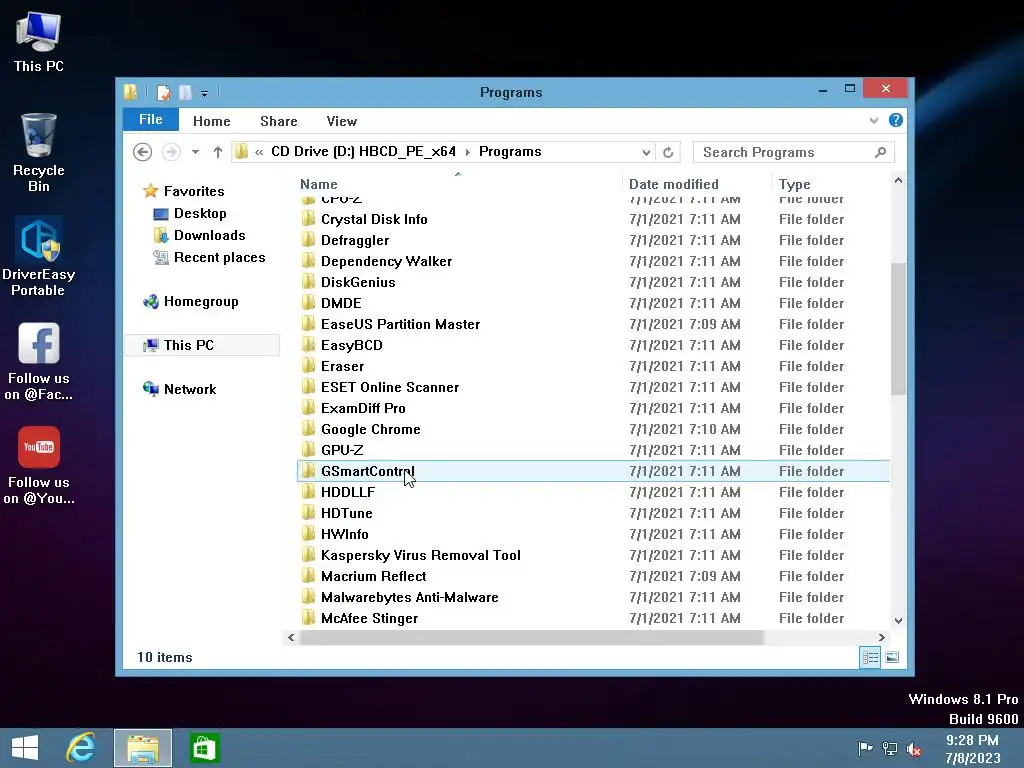Click vertical scrollbar up arrow
1024x768 pixels.
point(898,180)
